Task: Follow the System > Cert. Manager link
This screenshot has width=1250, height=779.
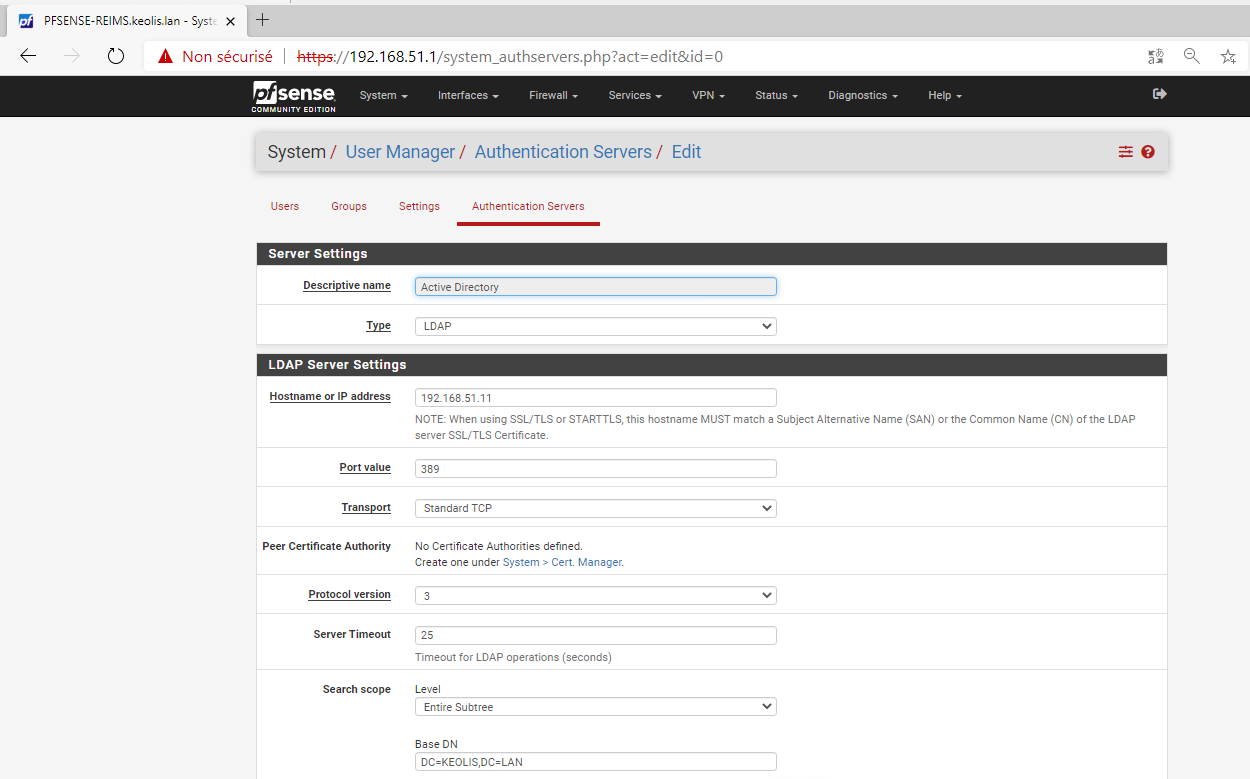Action: pyautogui.click(x=562, y=562)
